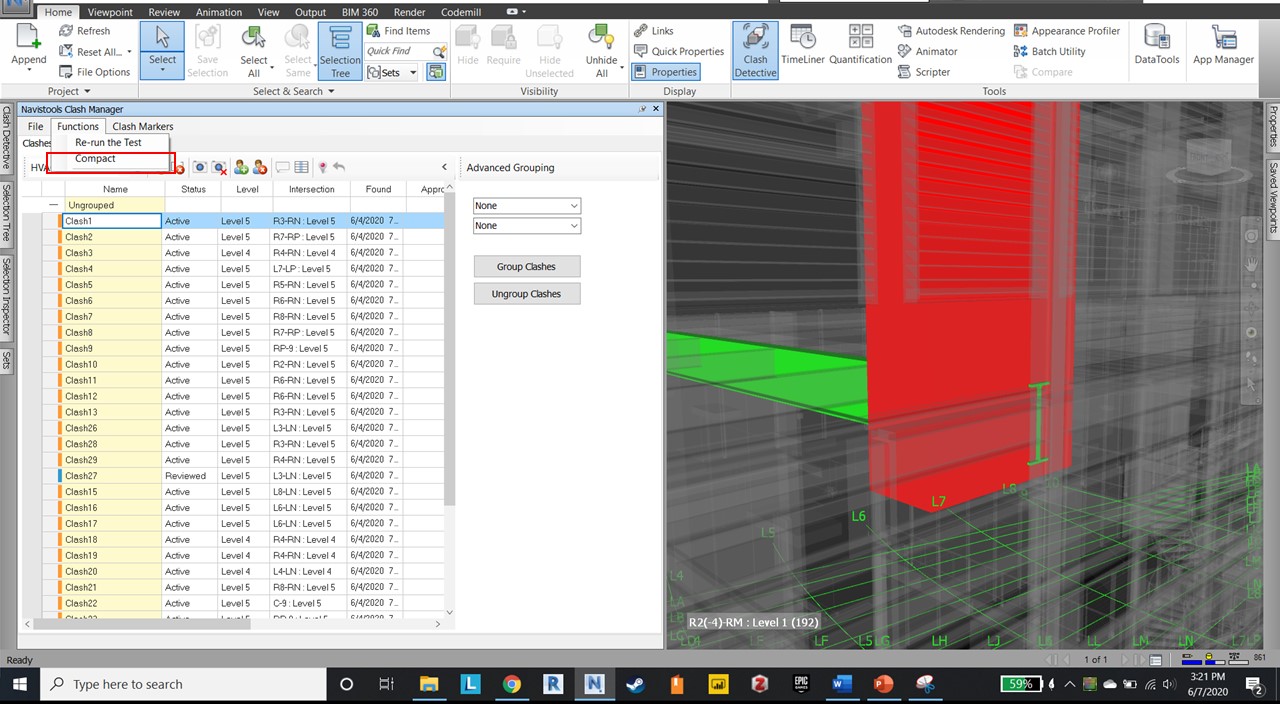Click the location pin marker icon
This screenshot has height=720, width=1280.
tap(322, 167)
